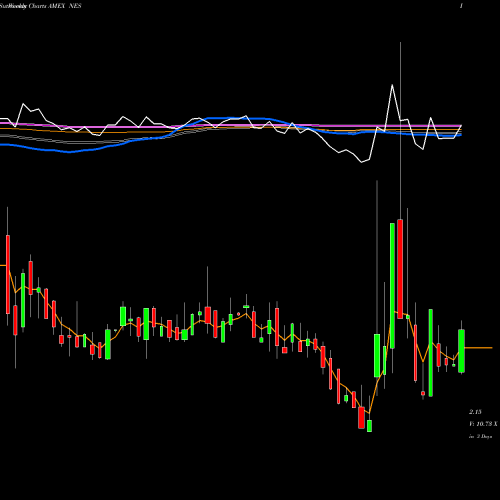The image size is (500, 500).
Task: Select the tallest red candlestick body
Action: (x=400, y=269)
